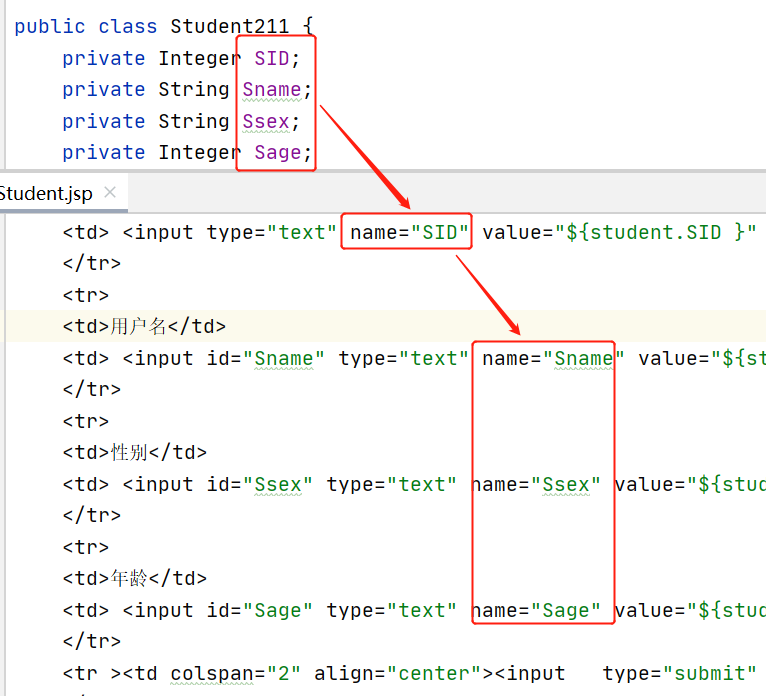Click the name="Sname" attribute
This screenshot has height=696, width=766.
553,359
